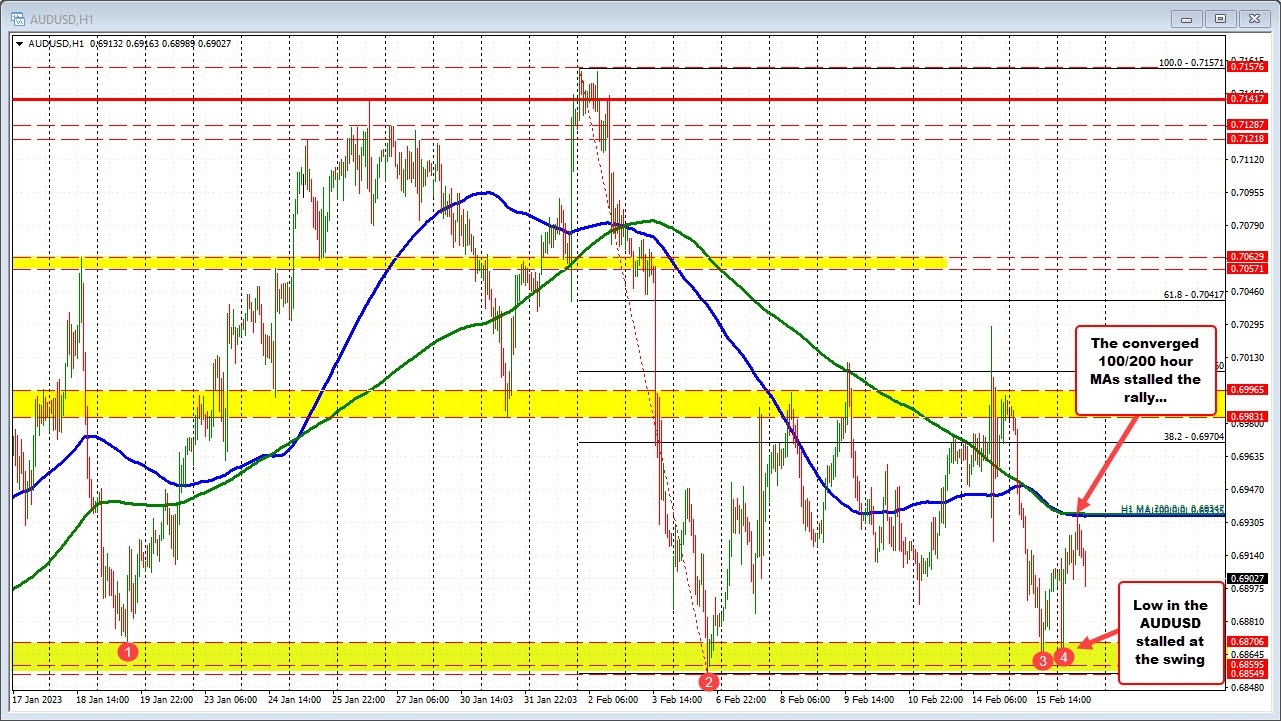Screen dimensions: 1281x721
Task: Select red numbered marker 1 on the left
Action: pos(129,651)
